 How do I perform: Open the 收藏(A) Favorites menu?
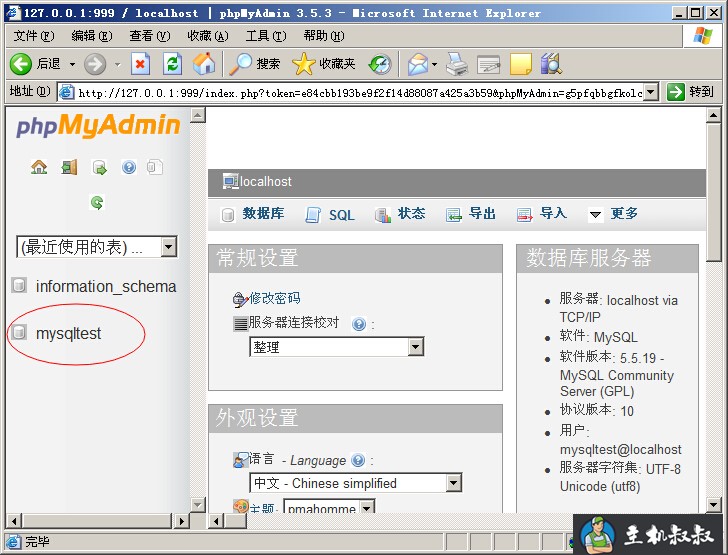[208, 35]
